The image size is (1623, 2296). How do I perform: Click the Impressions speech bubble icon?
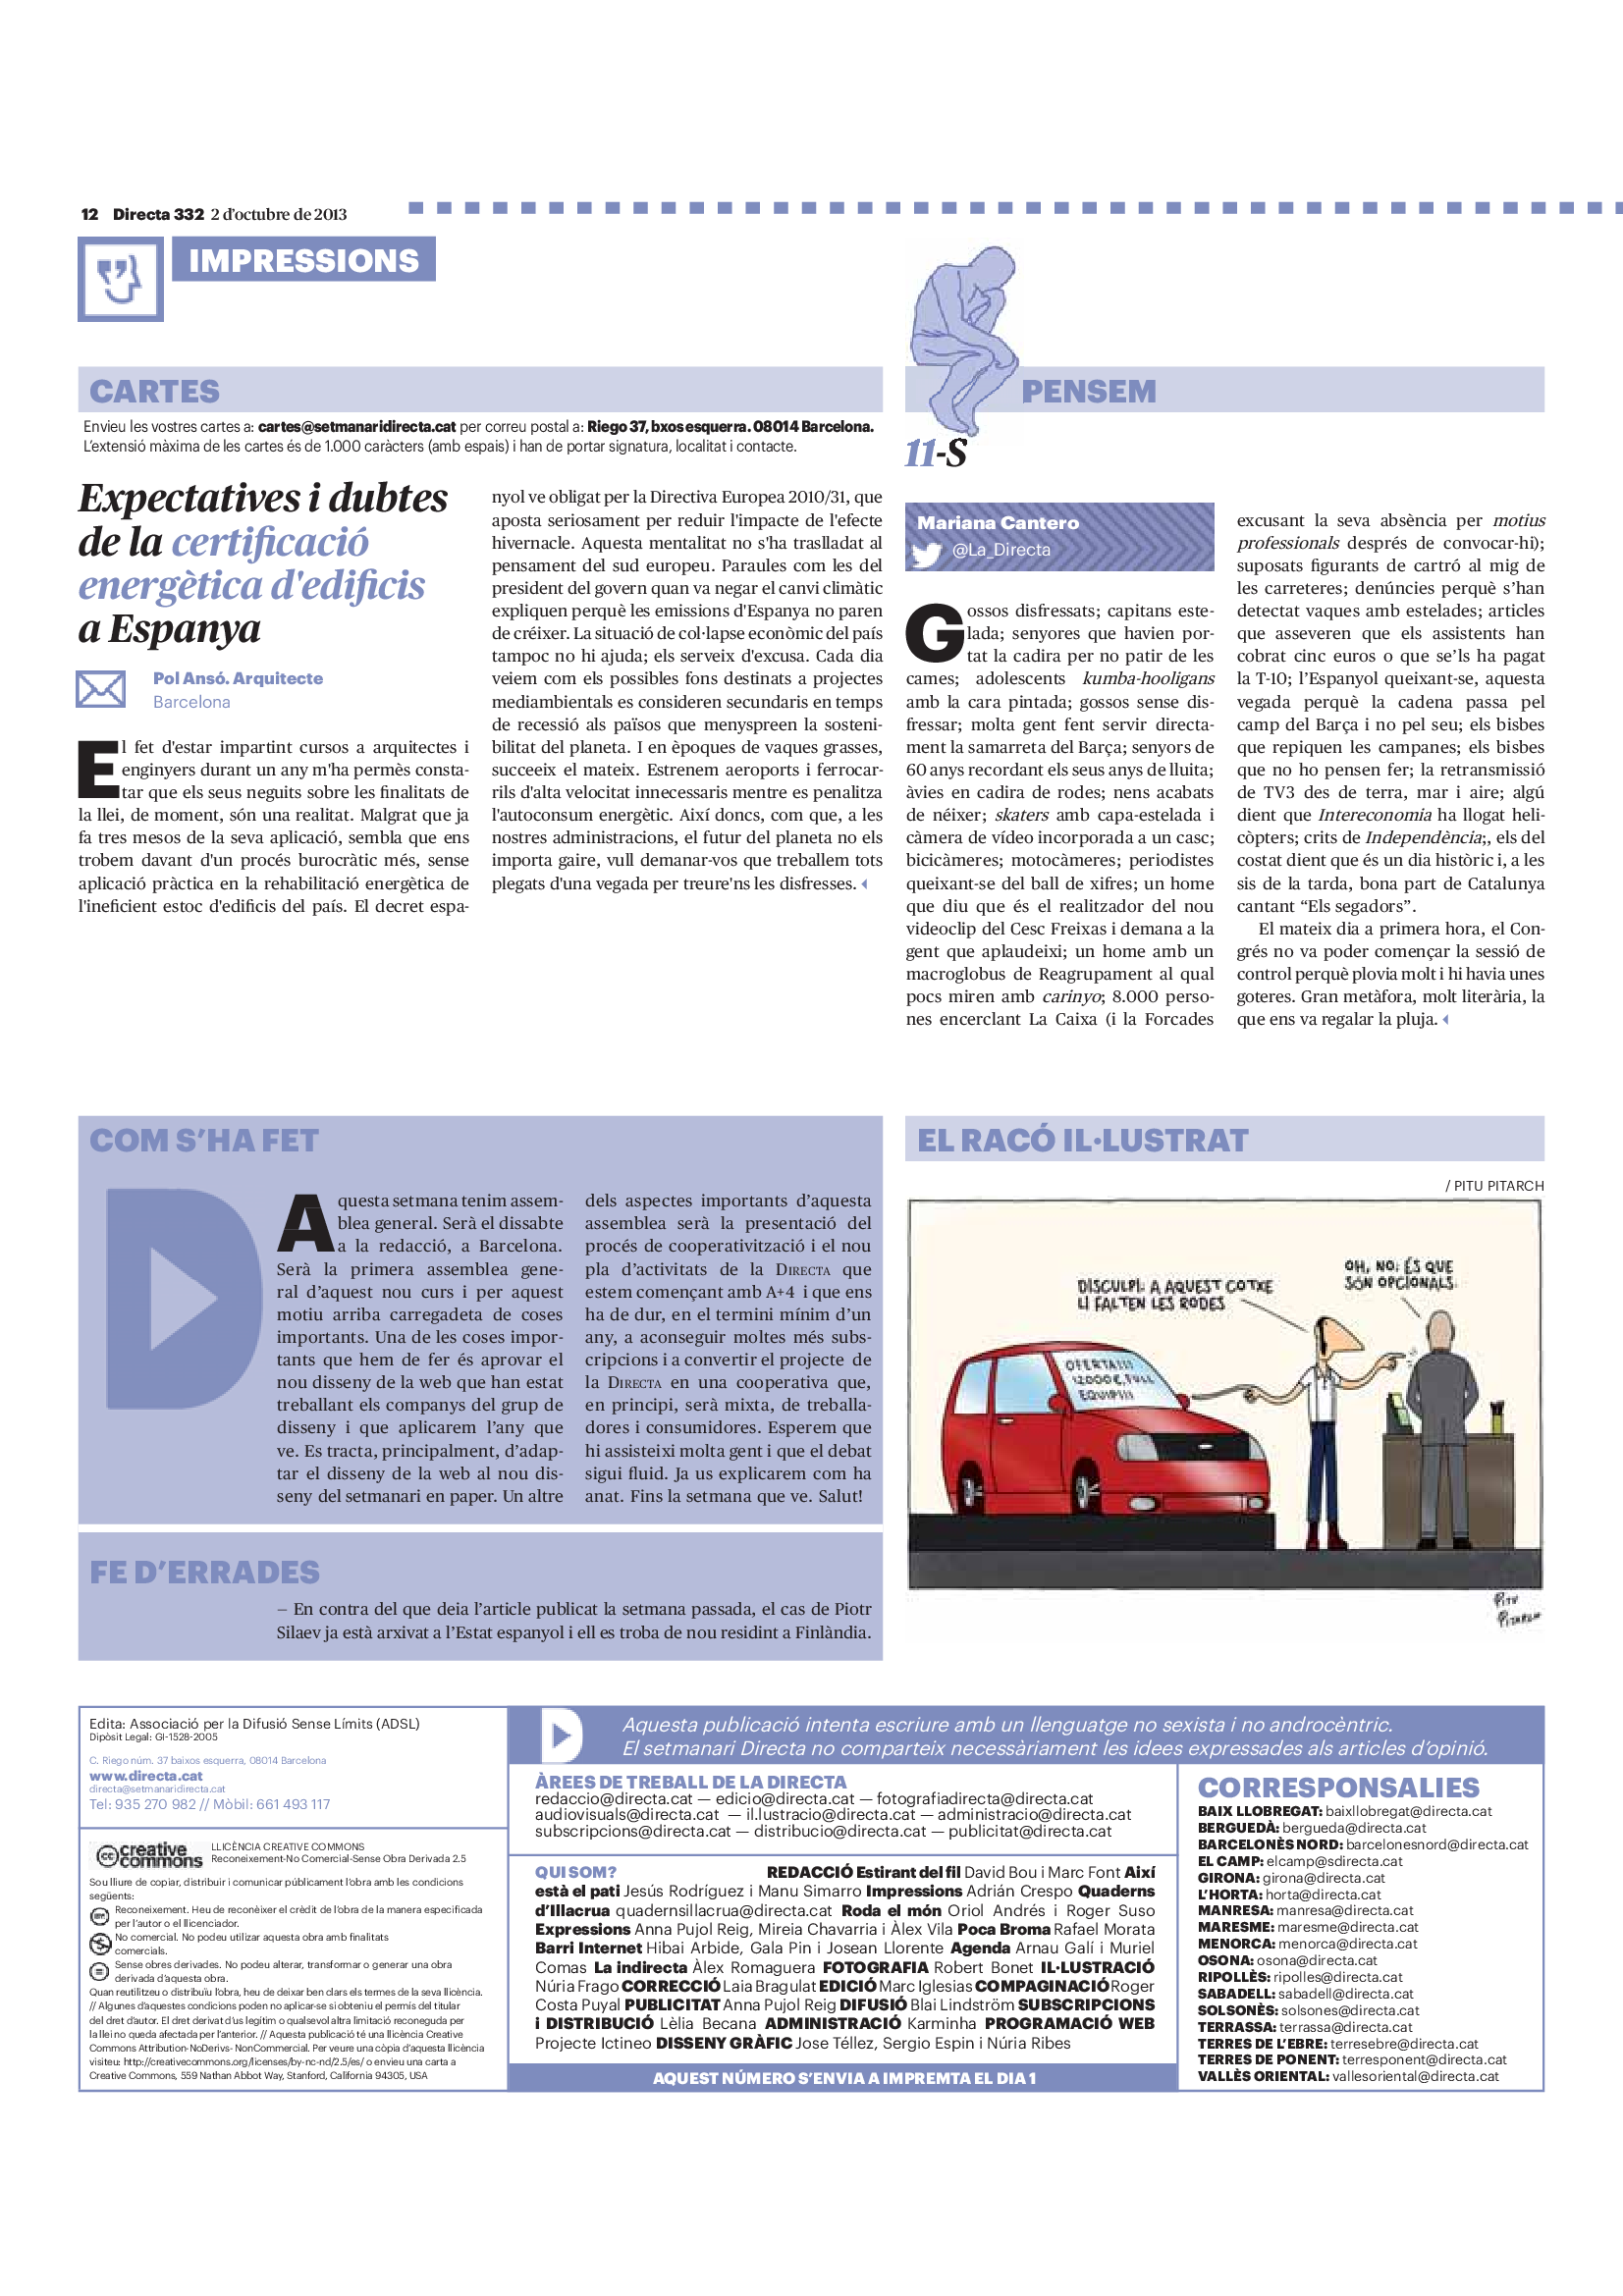click(x=120, y=279)
